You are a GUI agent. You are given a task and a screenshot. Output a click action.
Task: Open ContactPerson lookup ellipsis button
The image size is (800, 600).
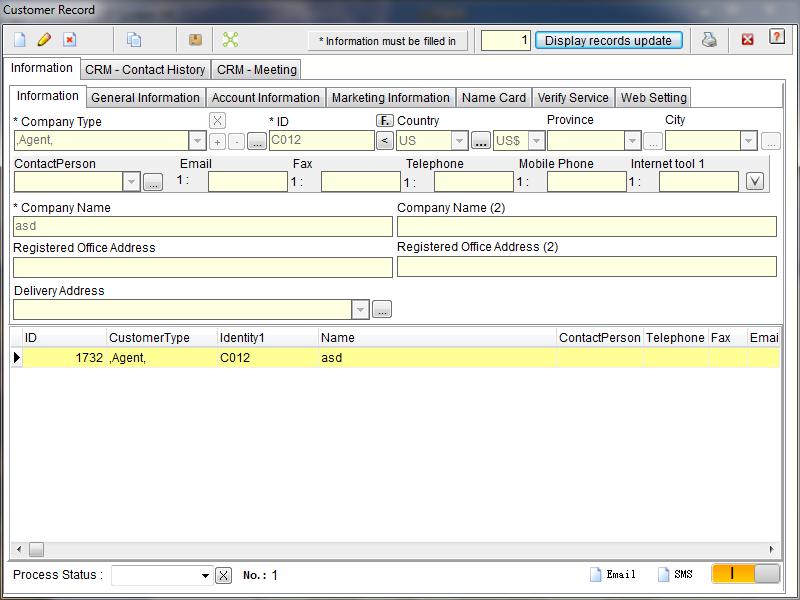[x=153, y=182]
